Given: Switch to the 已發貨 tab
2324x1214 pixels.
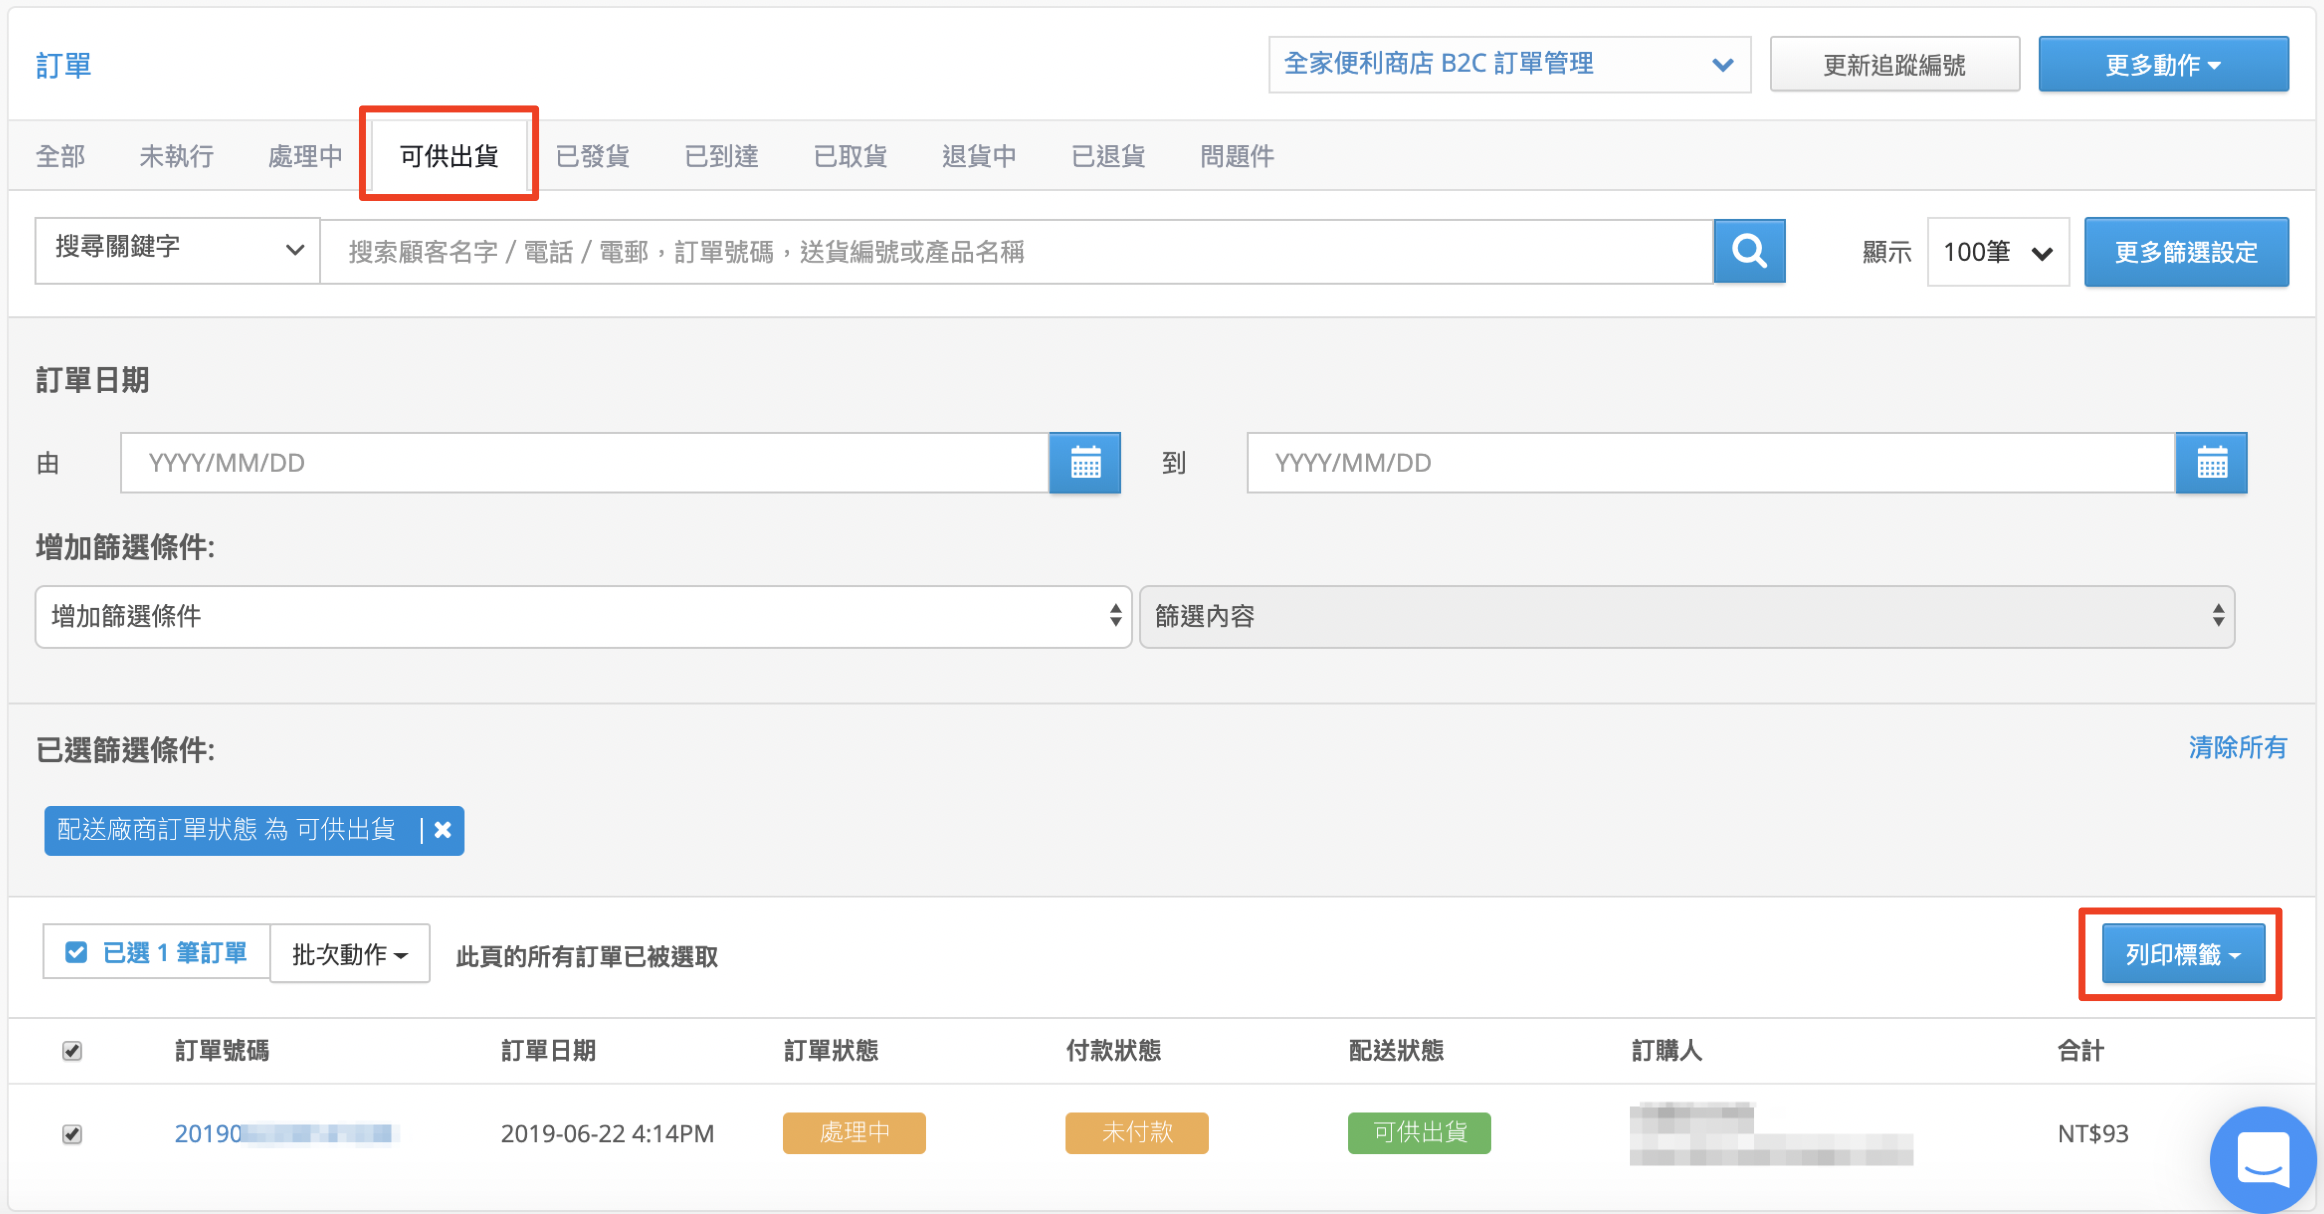Looking at the screenshot, I should click(592, 156).
